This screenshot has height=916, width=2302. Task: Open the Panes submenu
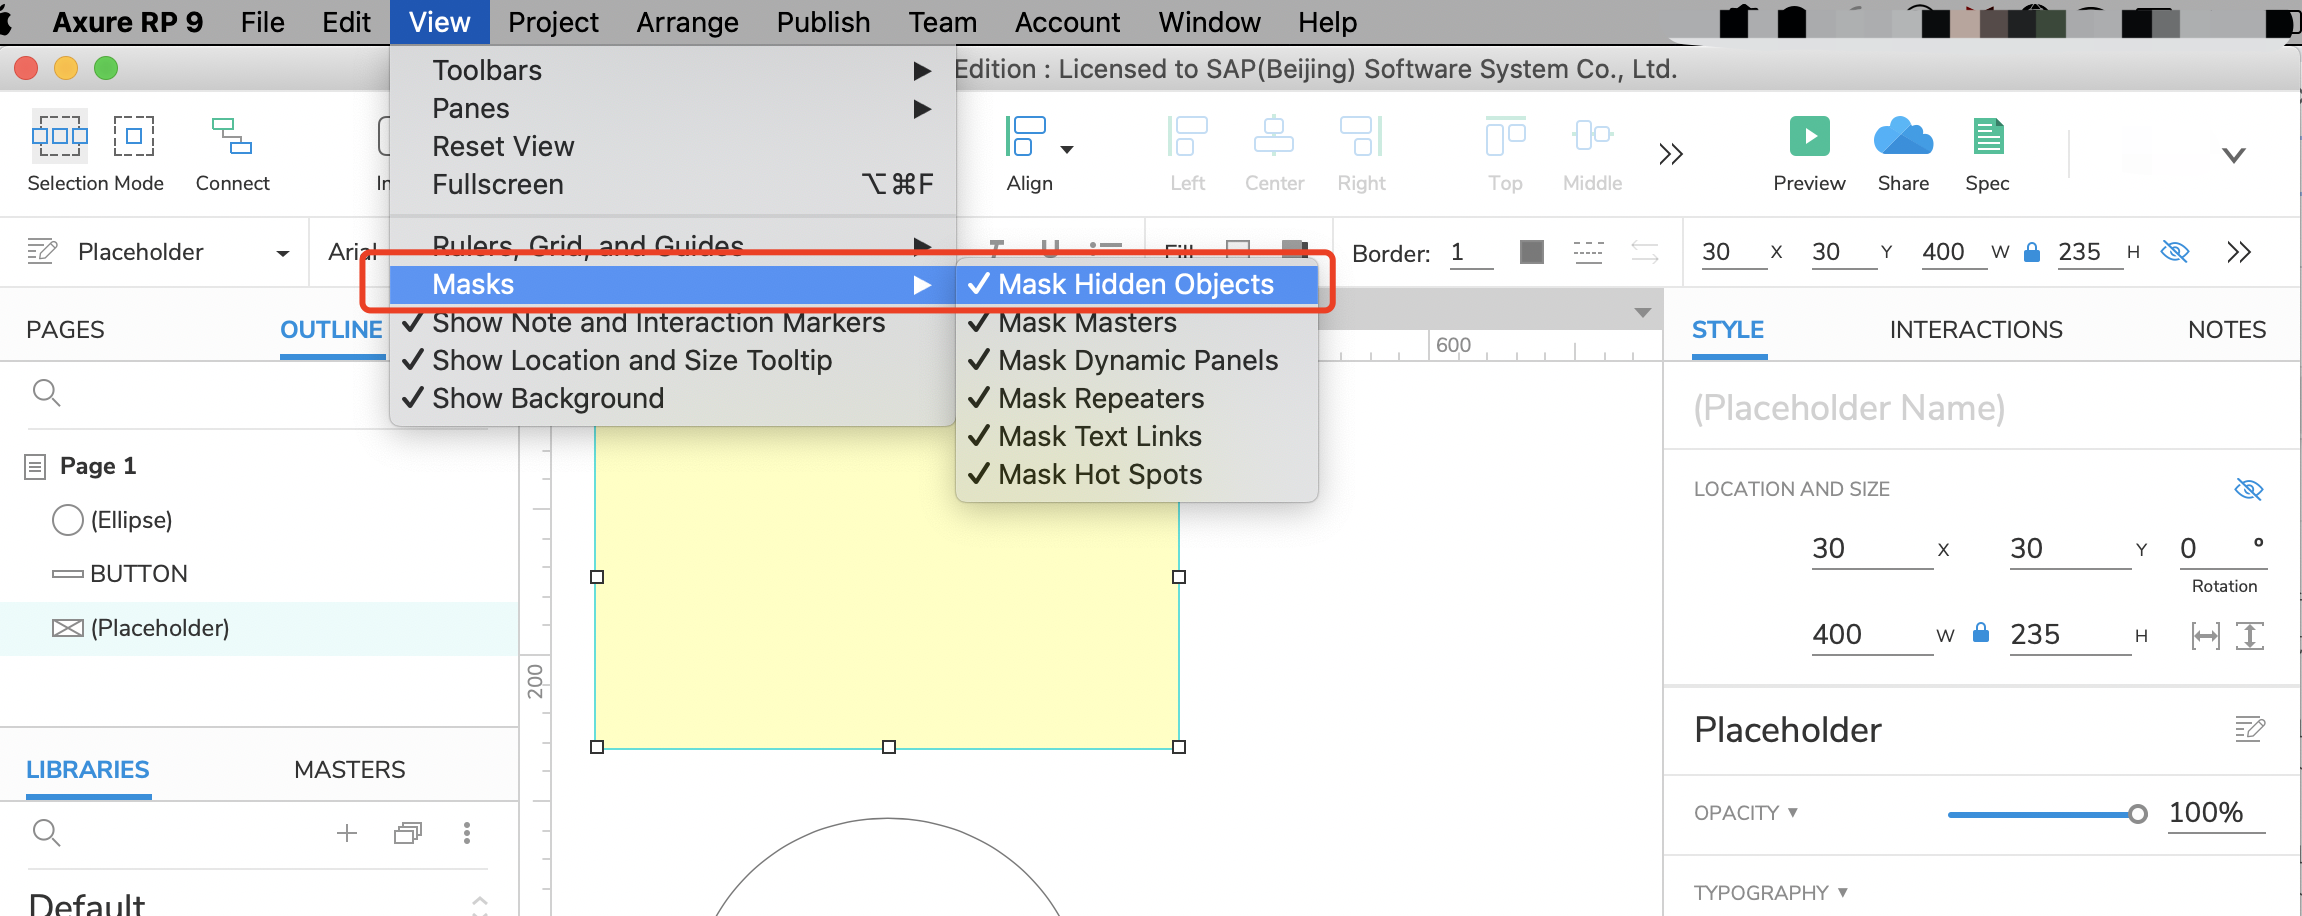pos(672,109)
